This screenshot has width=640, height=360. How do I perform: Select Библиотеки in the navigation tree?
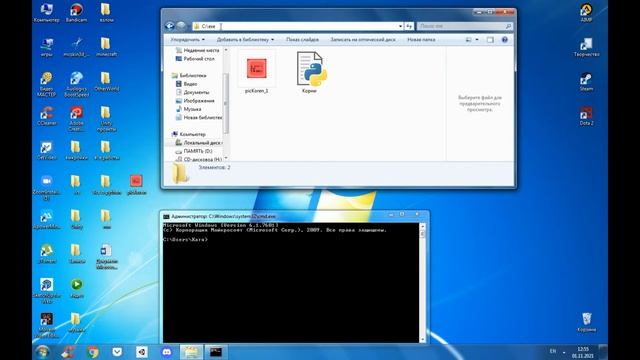[x=189, y=76]
